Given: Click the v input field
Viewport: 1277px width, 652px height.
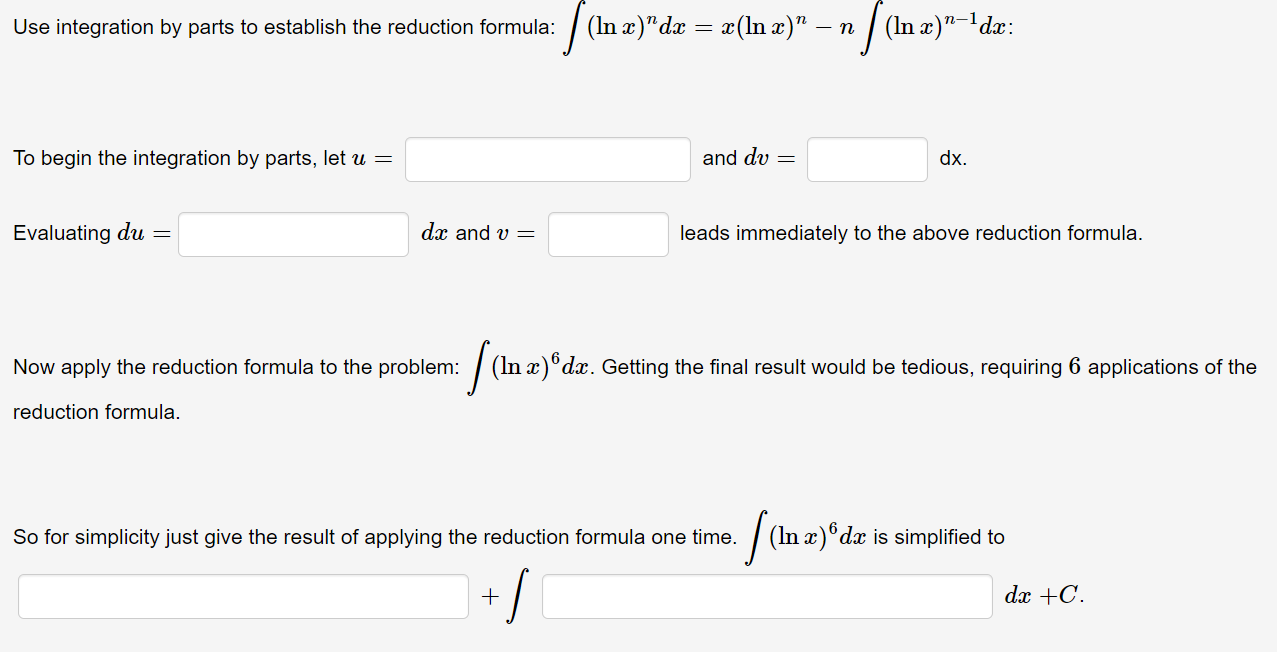Looking at the screenshot, I should 607,233.
